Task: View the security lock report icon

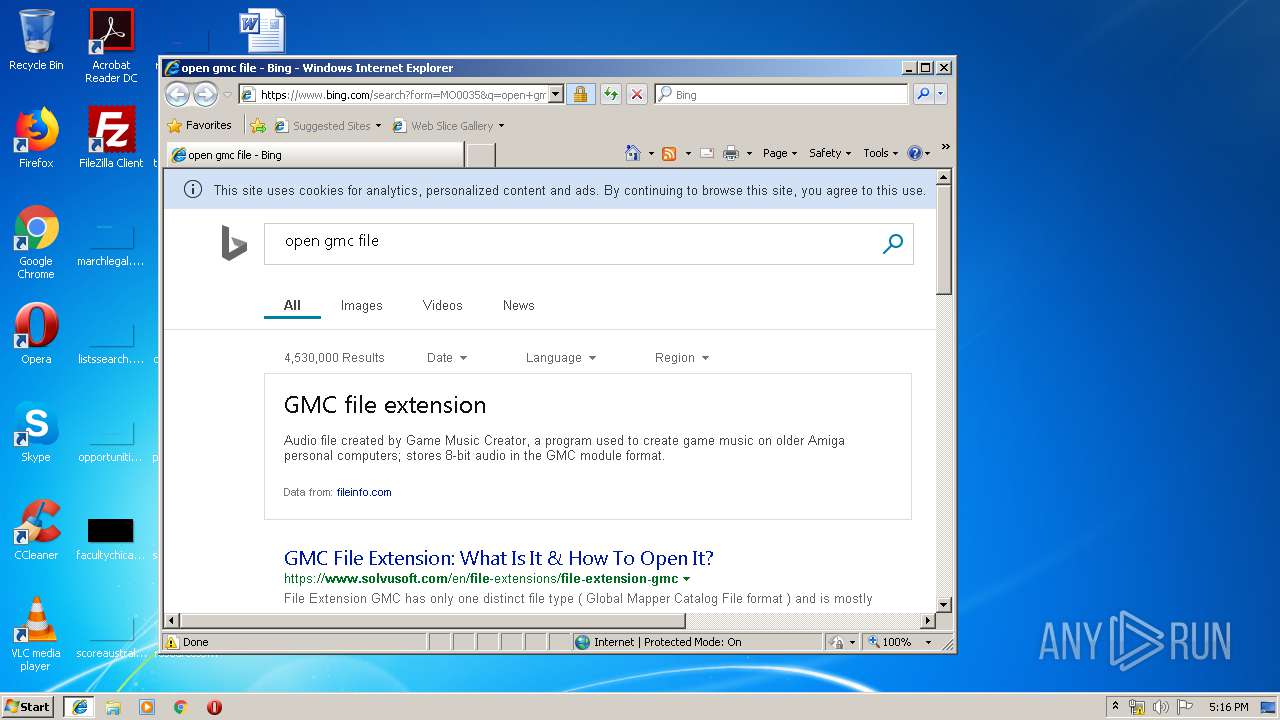Action: tap(580, 95)
